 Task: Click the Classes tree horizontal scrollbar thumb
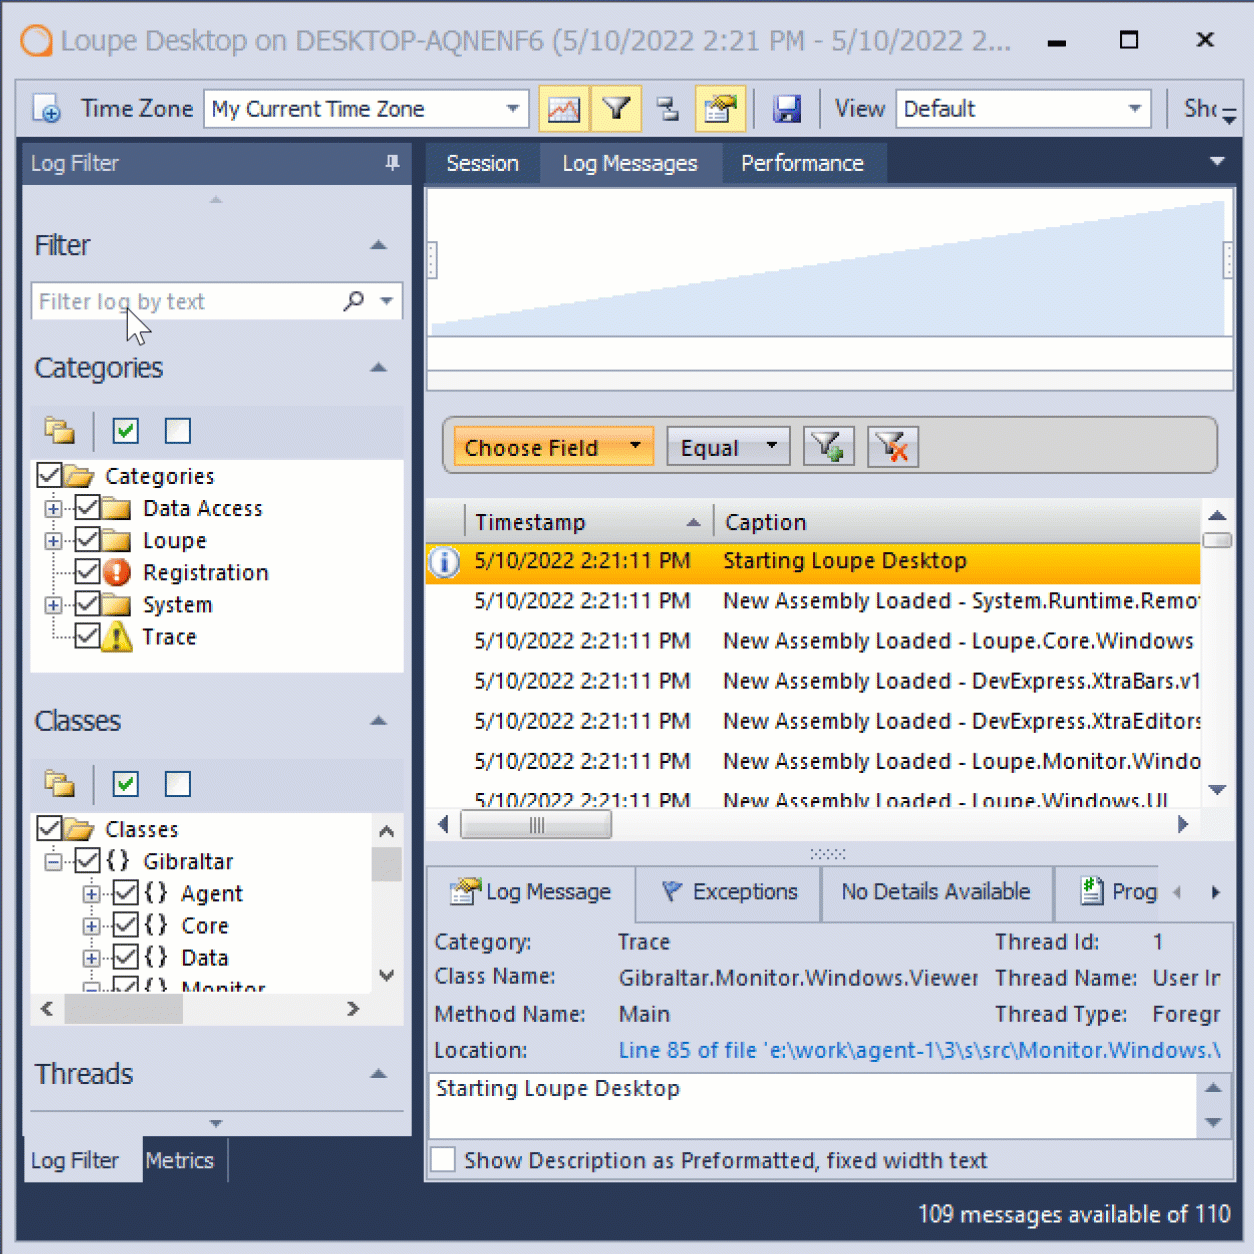coord(124,1009)
